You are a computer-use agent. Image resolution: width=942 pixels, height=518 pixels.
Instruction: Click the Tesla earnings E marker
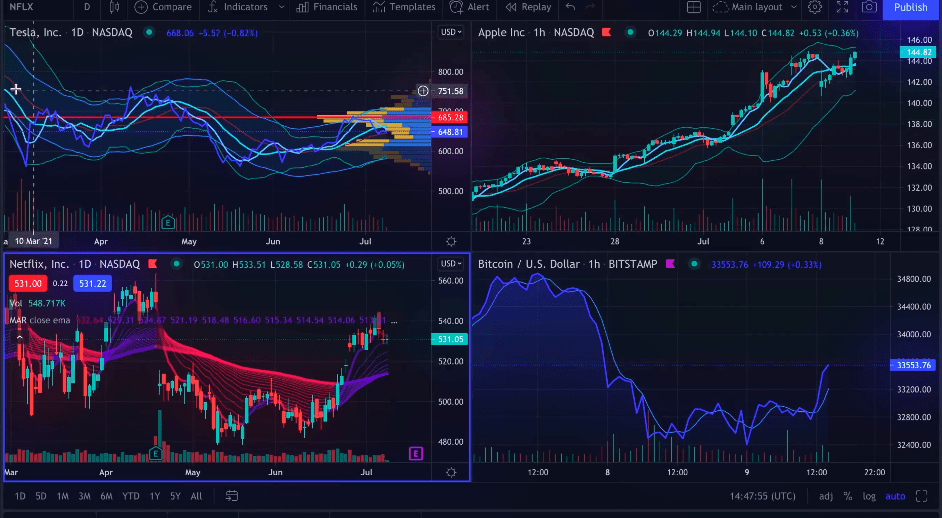click(168, 223)
